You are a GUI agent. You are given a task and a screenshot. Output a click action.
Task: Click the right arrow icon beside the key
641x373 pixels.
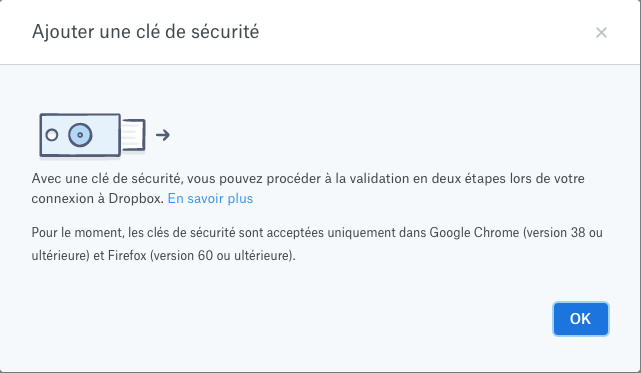coord(163,135)
